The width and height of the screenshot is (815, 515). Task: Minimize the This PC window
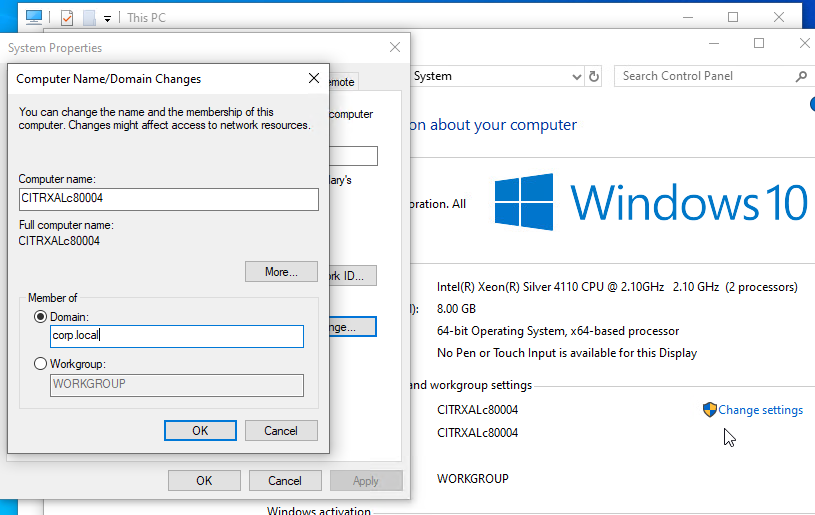[688, 17]
